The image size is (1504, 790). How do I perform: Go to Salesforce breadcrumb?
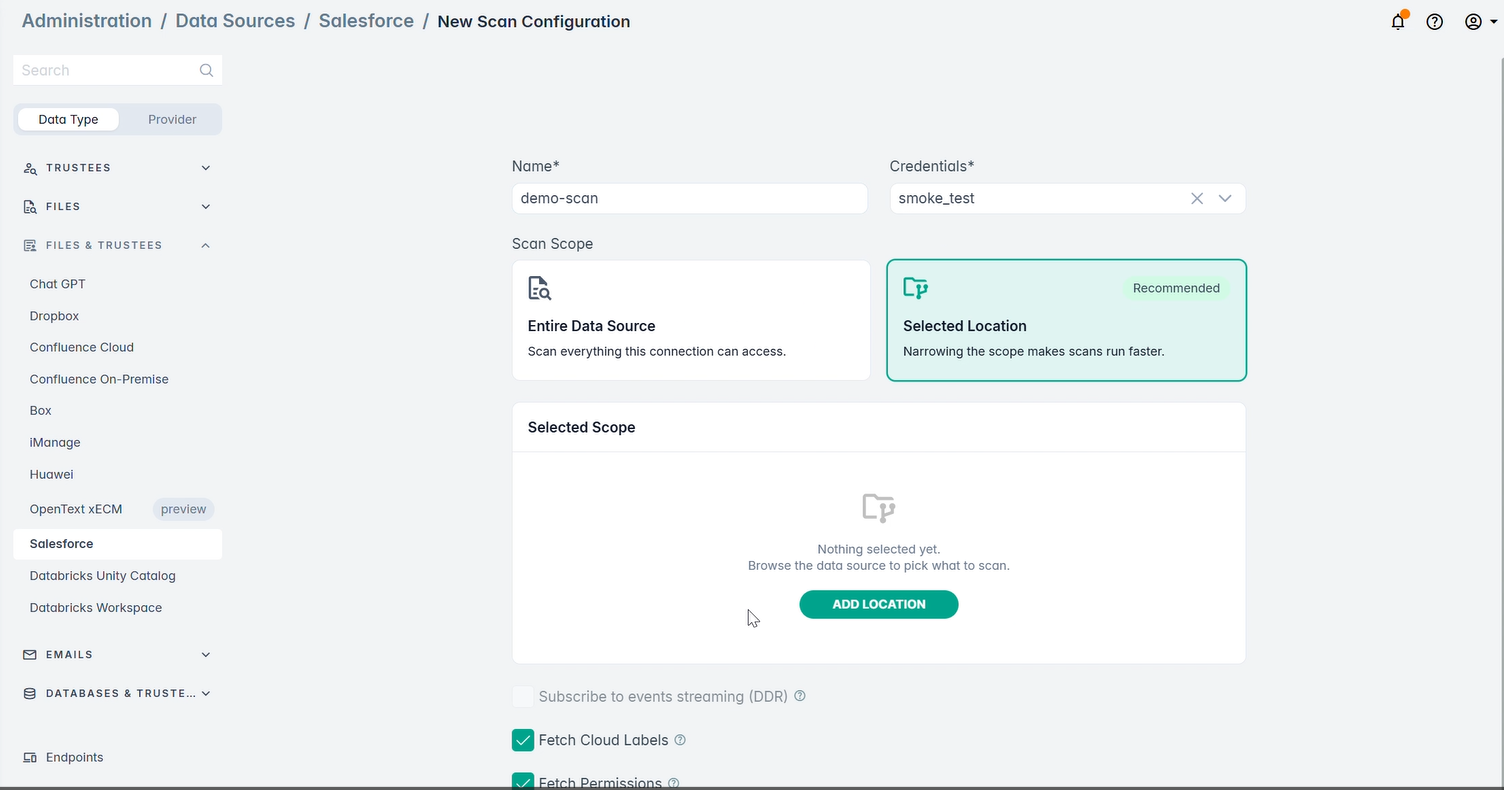coord(366,21)
